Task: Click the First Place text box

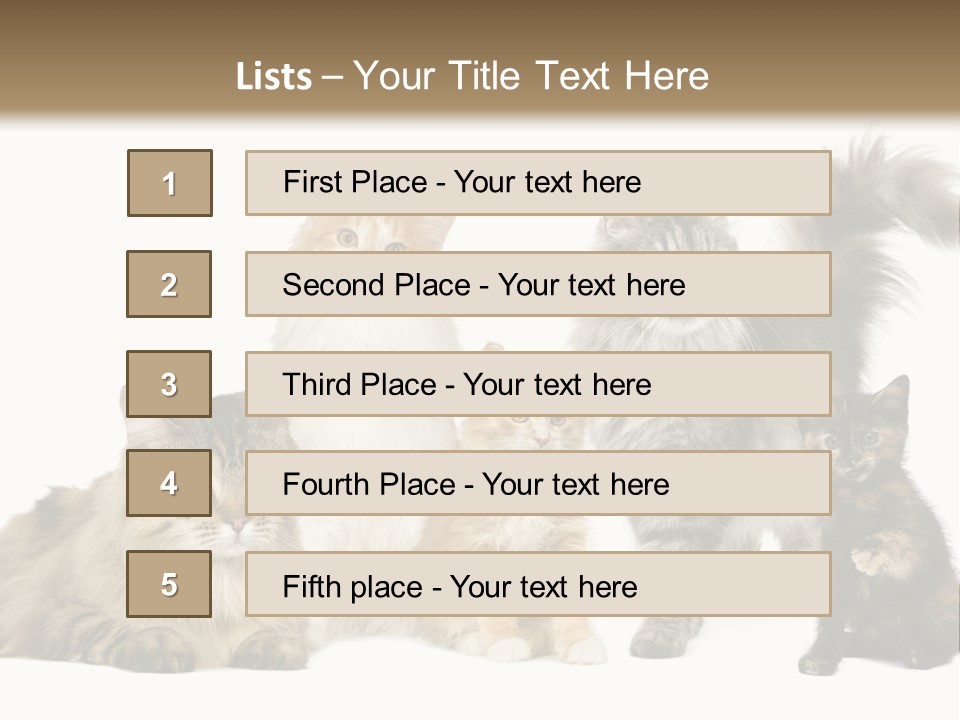Action: pos(538,183)
